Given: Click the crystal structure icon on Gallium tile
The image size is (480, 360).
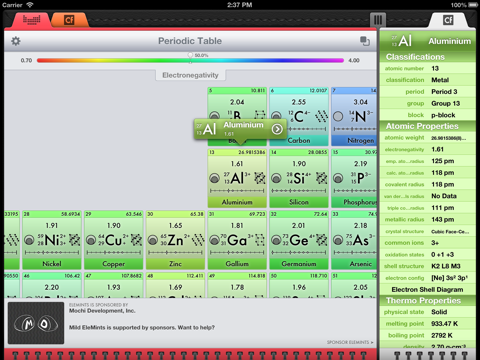Looking at the screenshot, I should click(x=260, y=240).
